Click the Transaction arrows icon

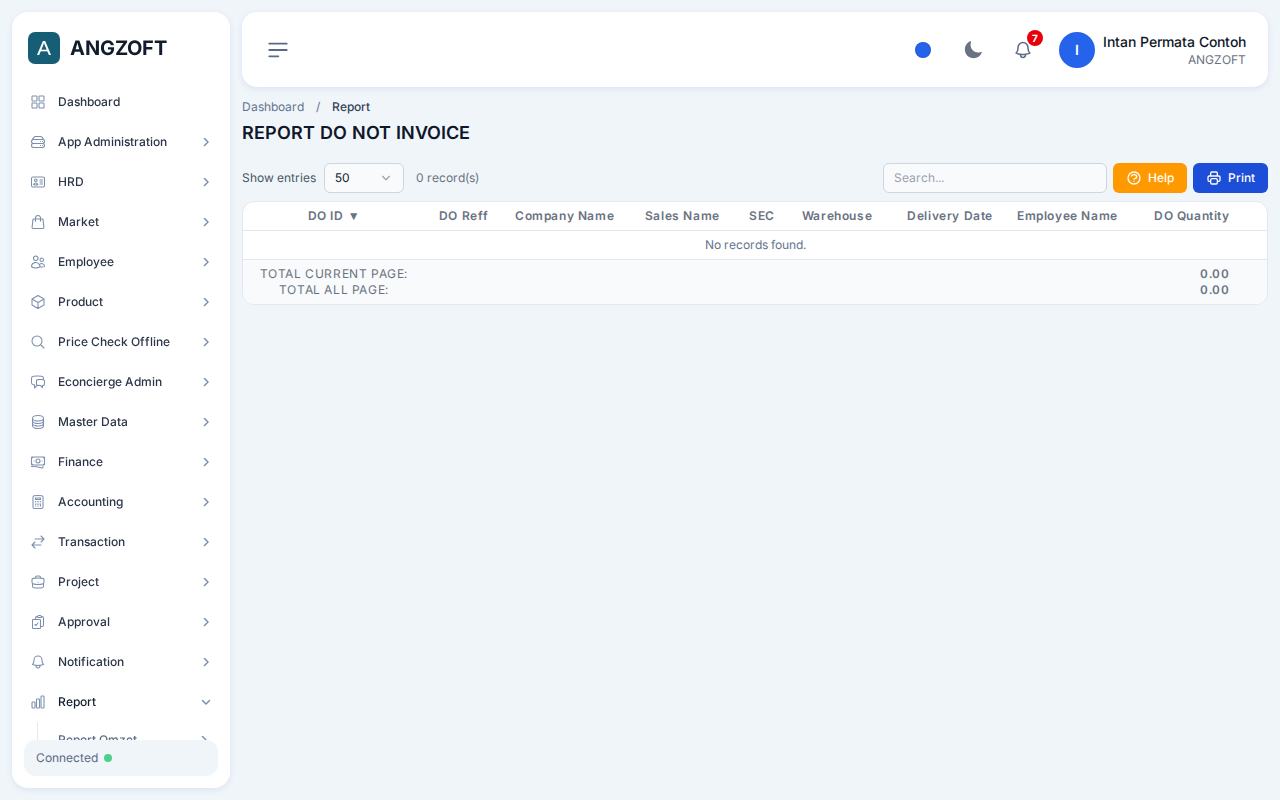38,542
